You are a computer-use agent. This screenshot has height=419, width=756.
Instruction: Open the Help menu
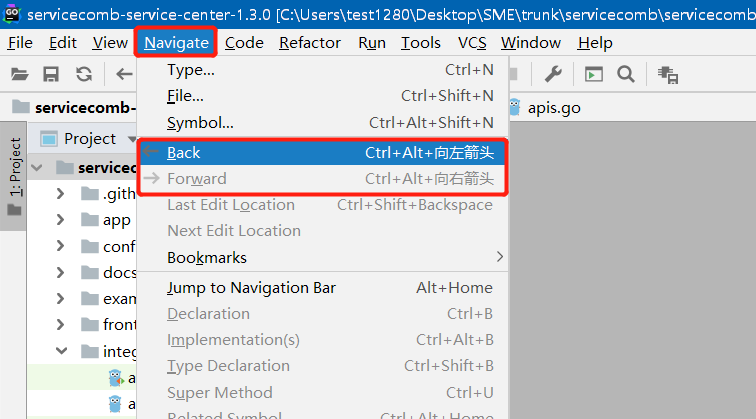[x=595, y=43]
